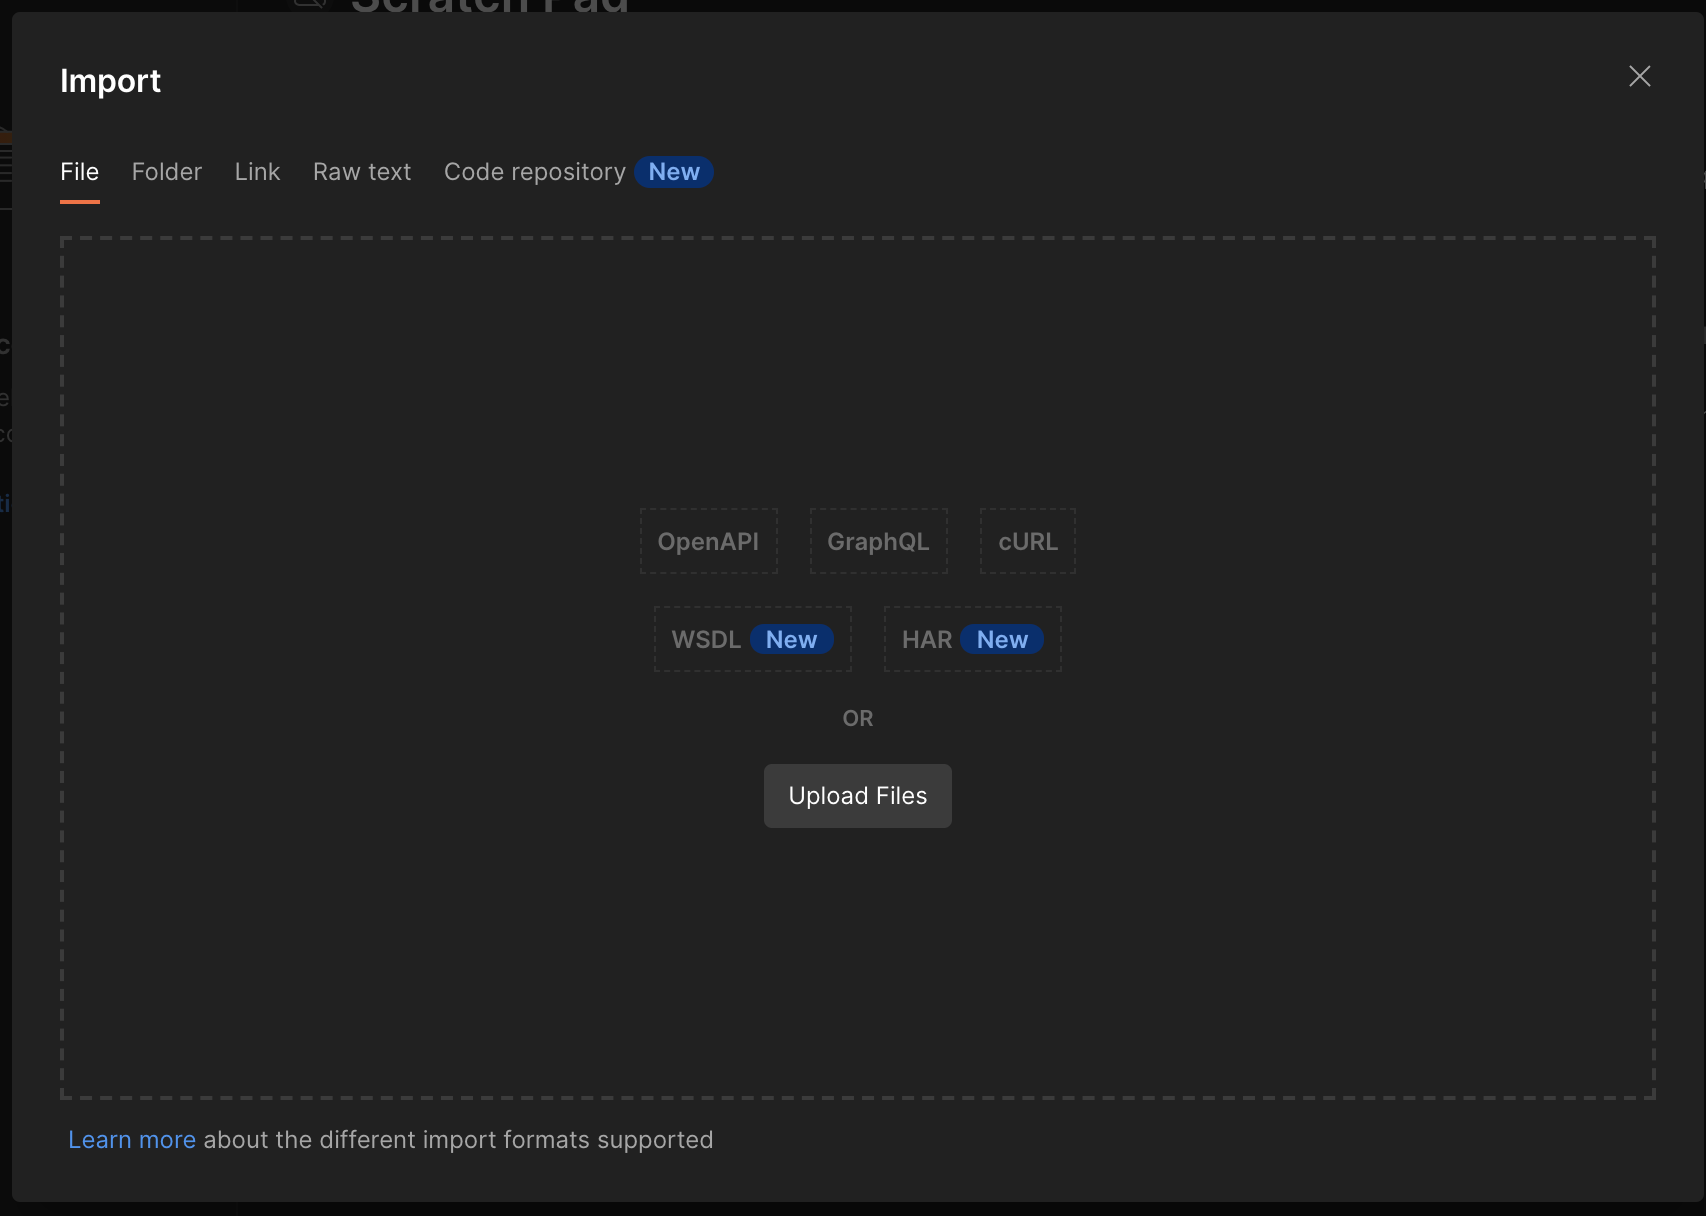Click the OR separator text
This screenshot has height=1216, width=1706.
click(857, 718)
